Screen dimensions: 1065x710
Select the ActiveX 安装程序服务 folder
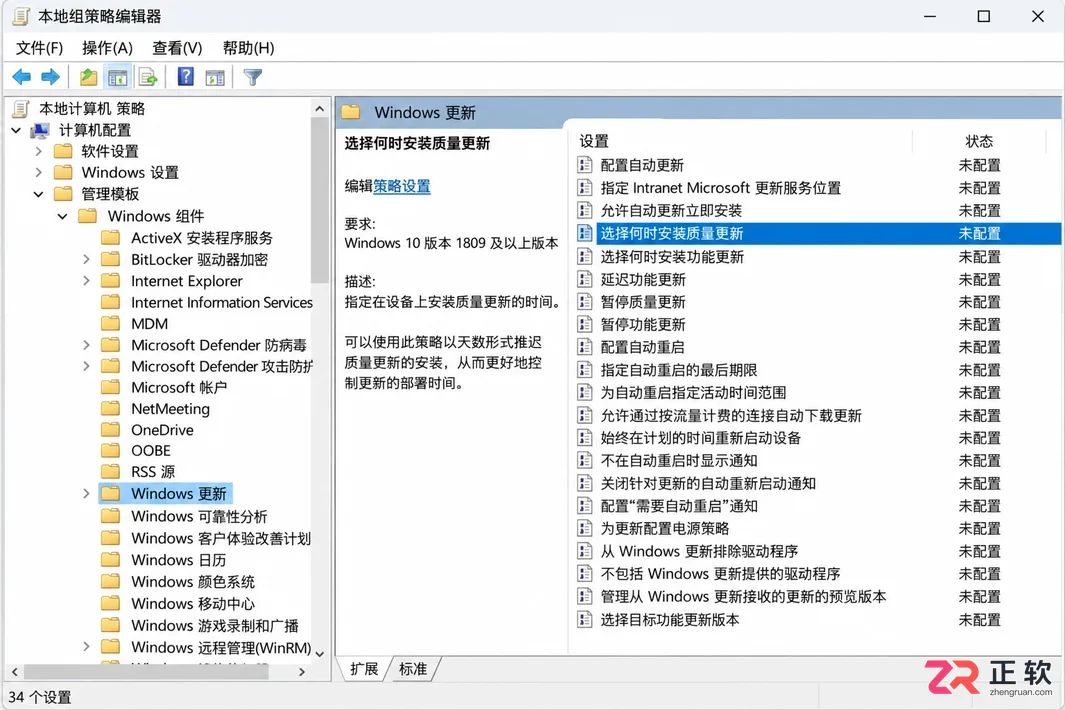pyautogui.click(x=202, y=238)
